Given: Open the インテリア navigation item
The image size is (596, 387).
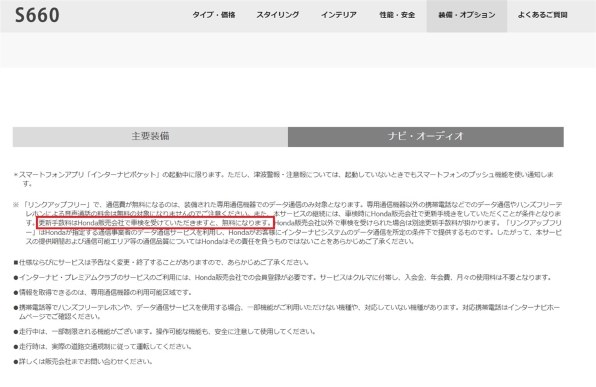Looking at the screenshot, I should [x=339, y=15].
